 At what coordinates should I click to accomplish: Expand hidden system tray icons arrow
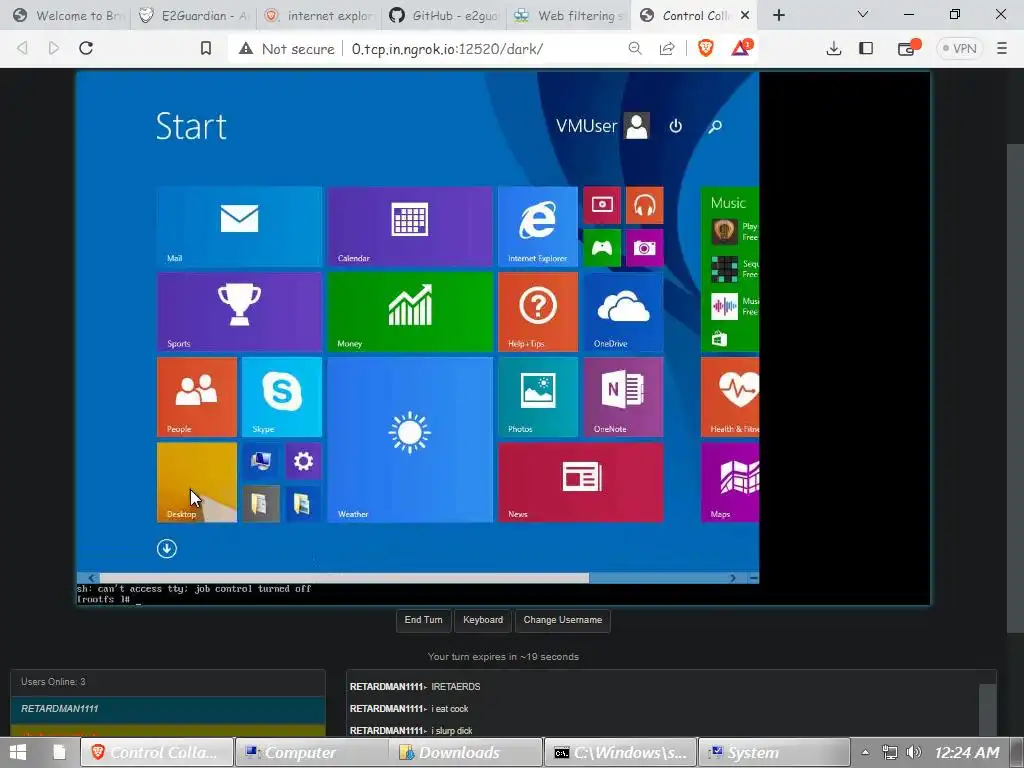click(865, 752)
